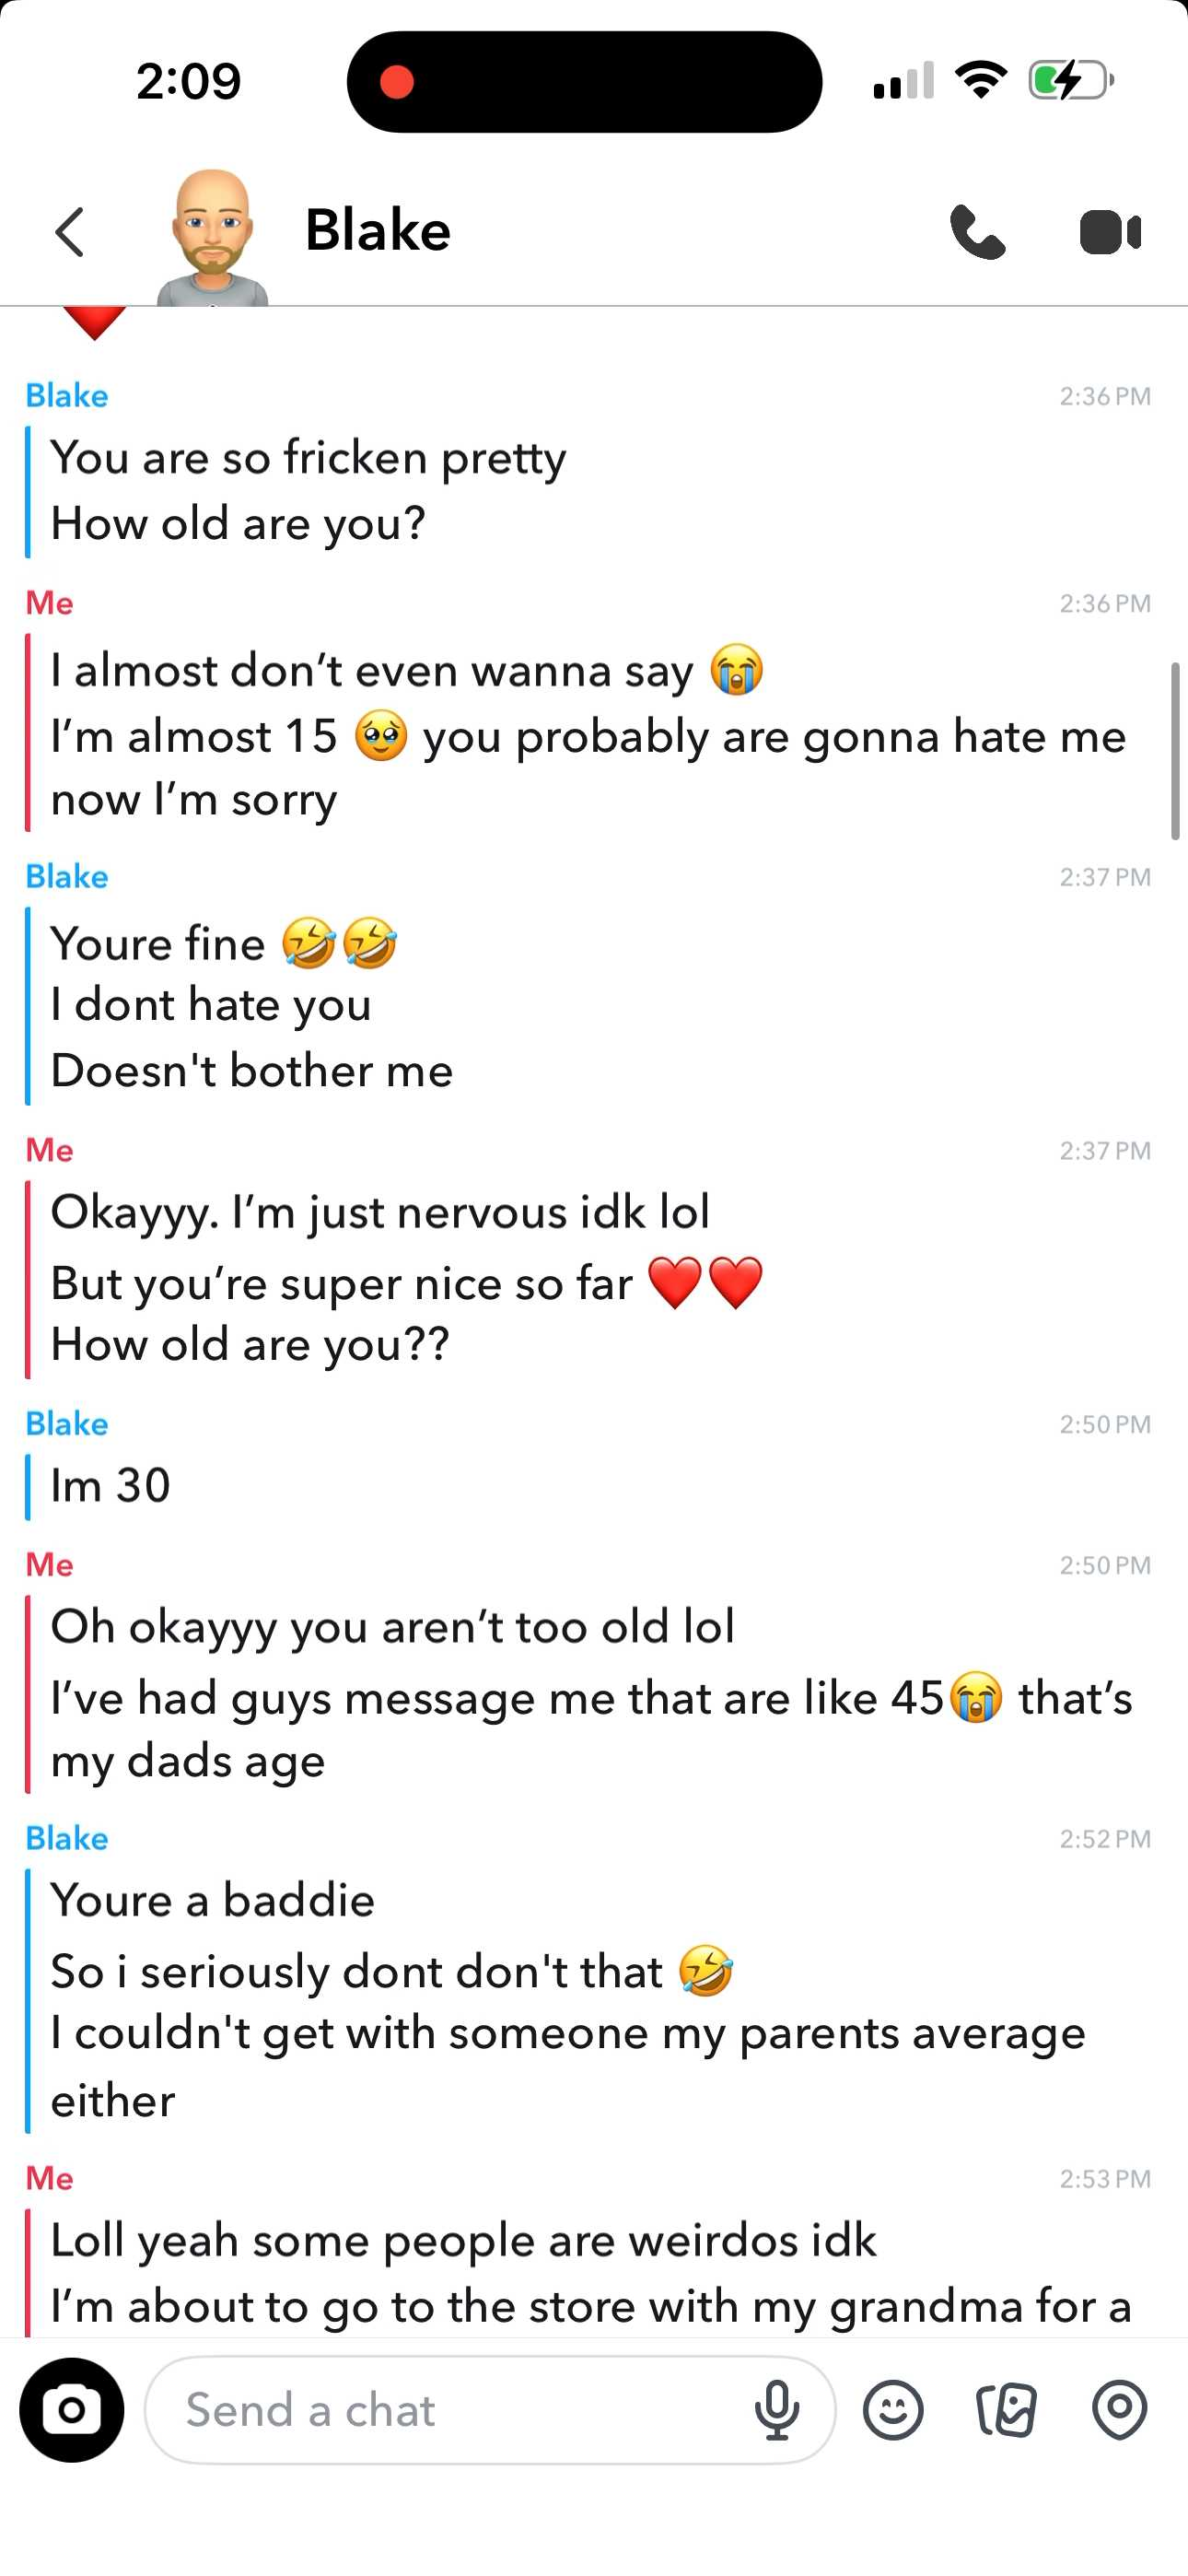Screen dimensions: 1188x2576
Task: Open the smiley emoji picker
Action: pyautogui.click(x=893, y=2410)
